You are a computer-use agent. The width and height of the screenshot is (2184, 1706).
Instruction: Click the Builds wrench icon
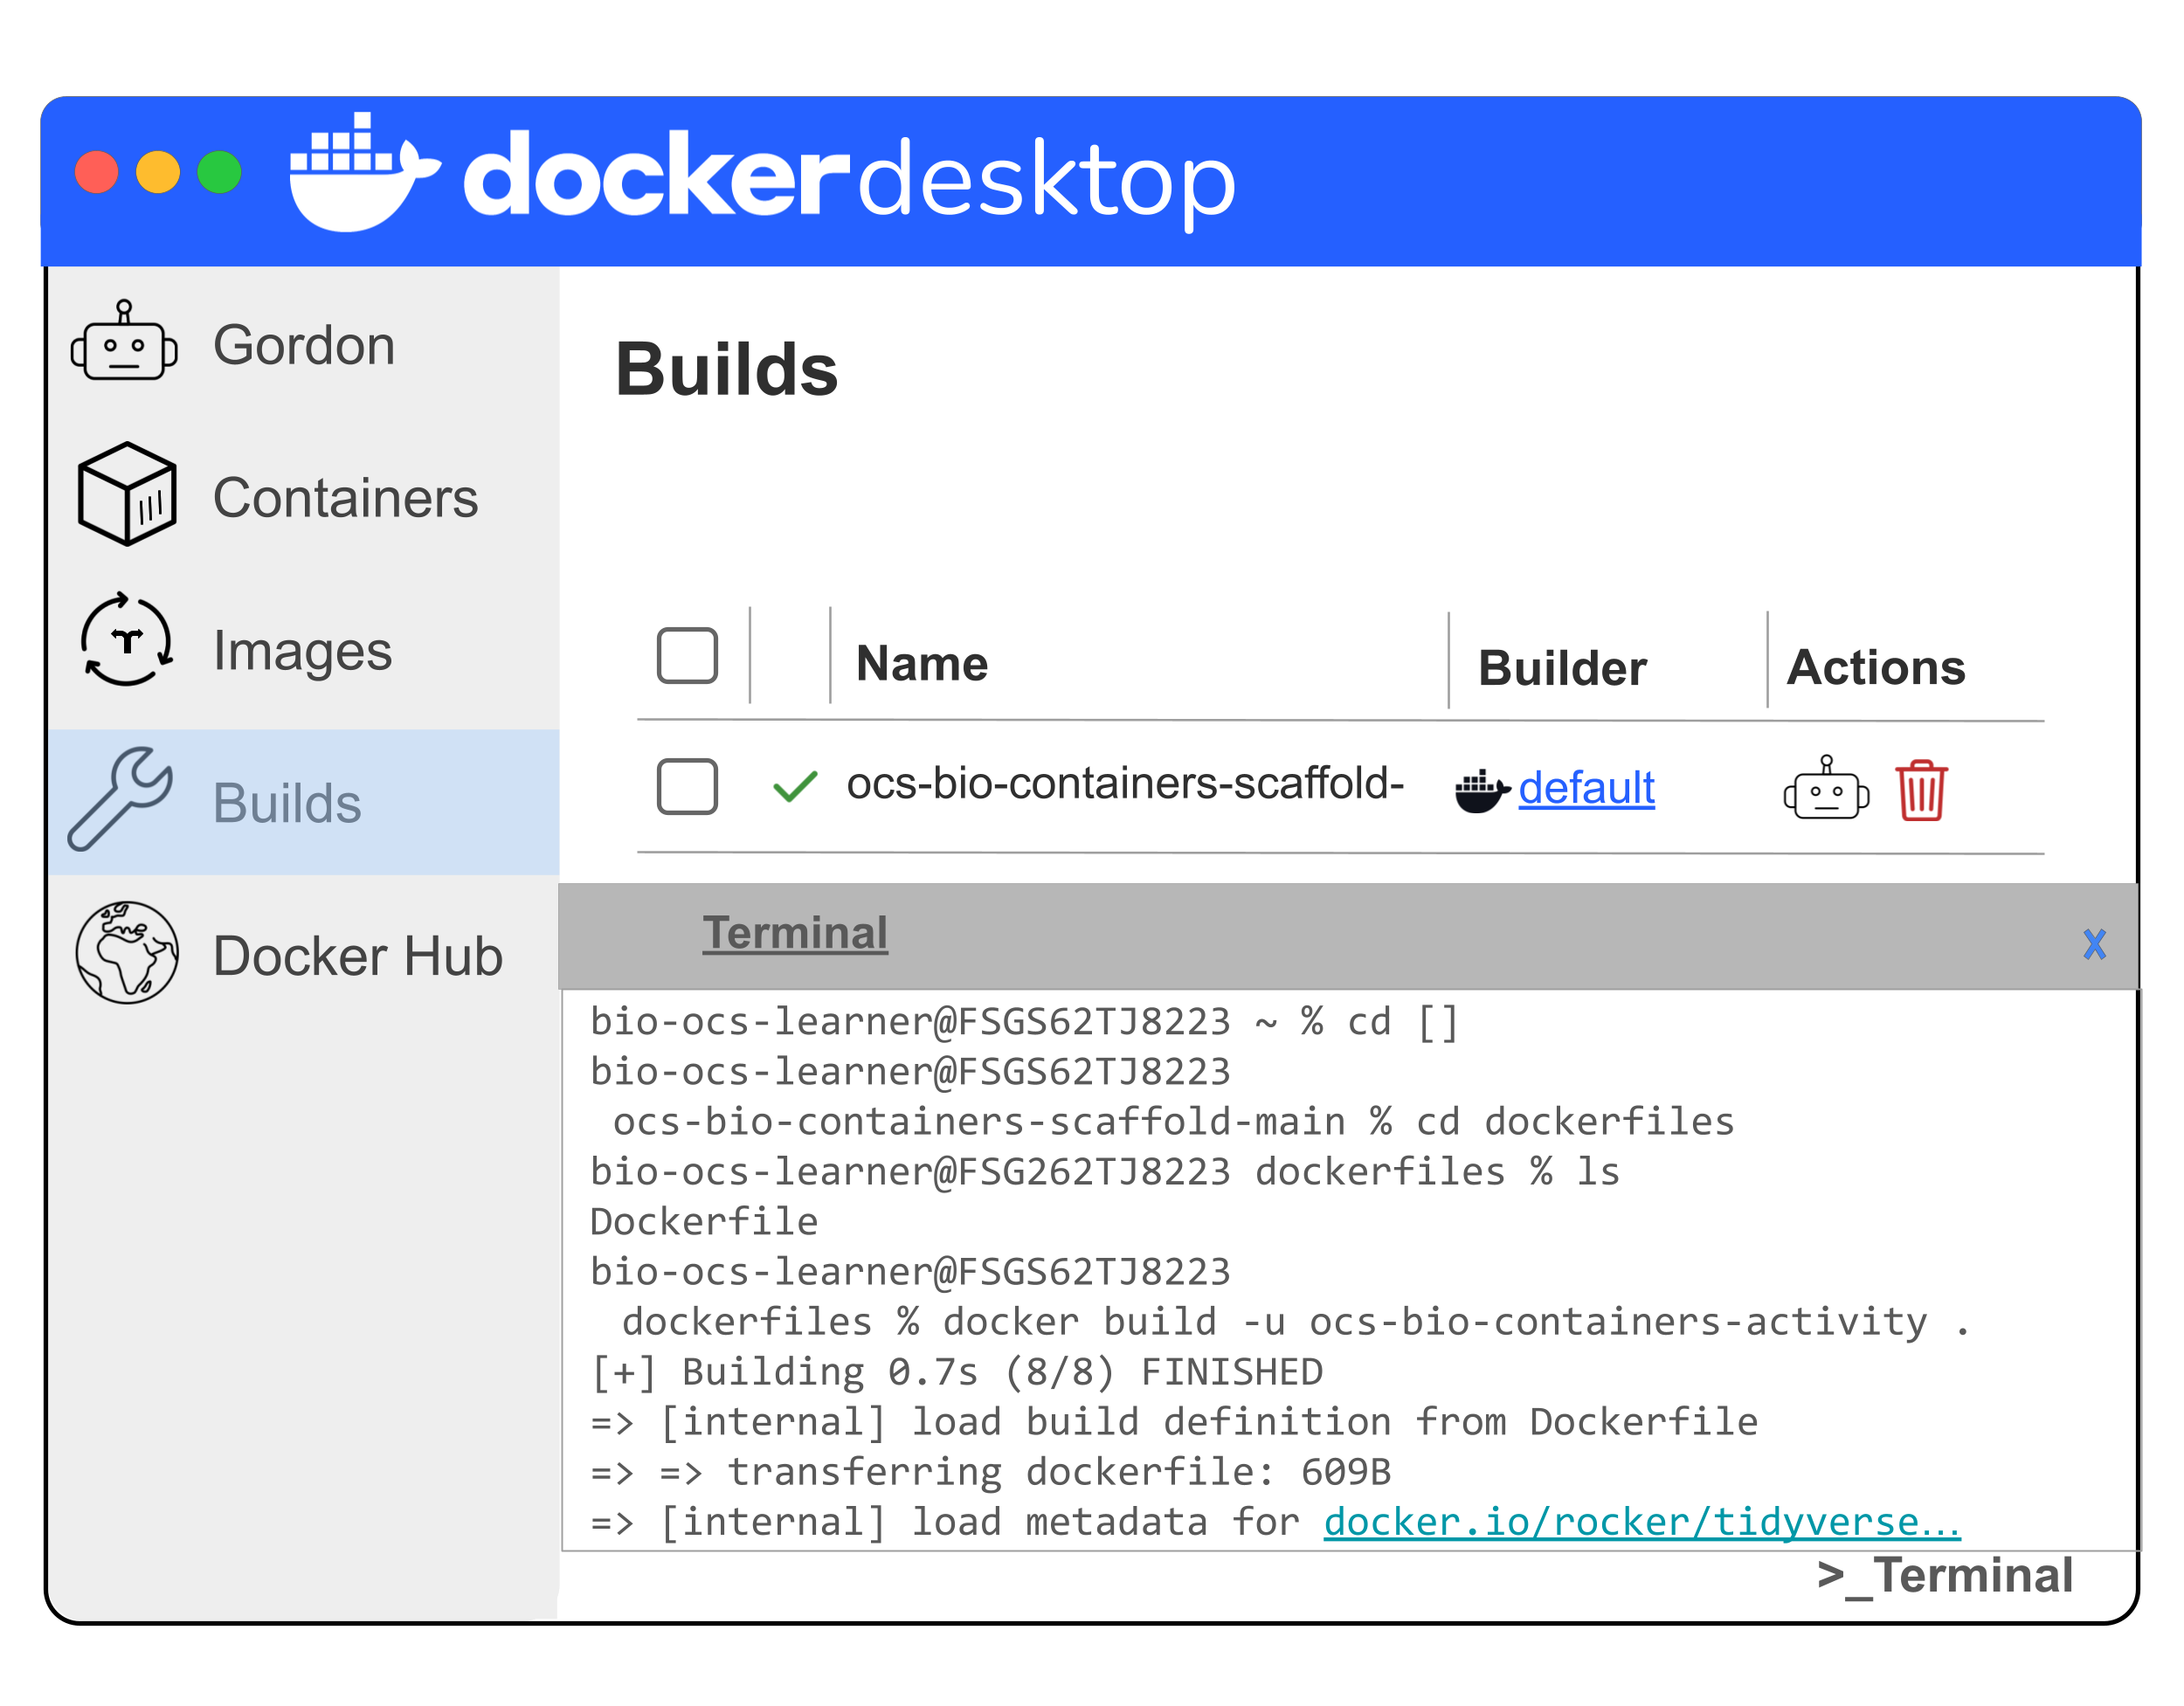coord(120,799)
